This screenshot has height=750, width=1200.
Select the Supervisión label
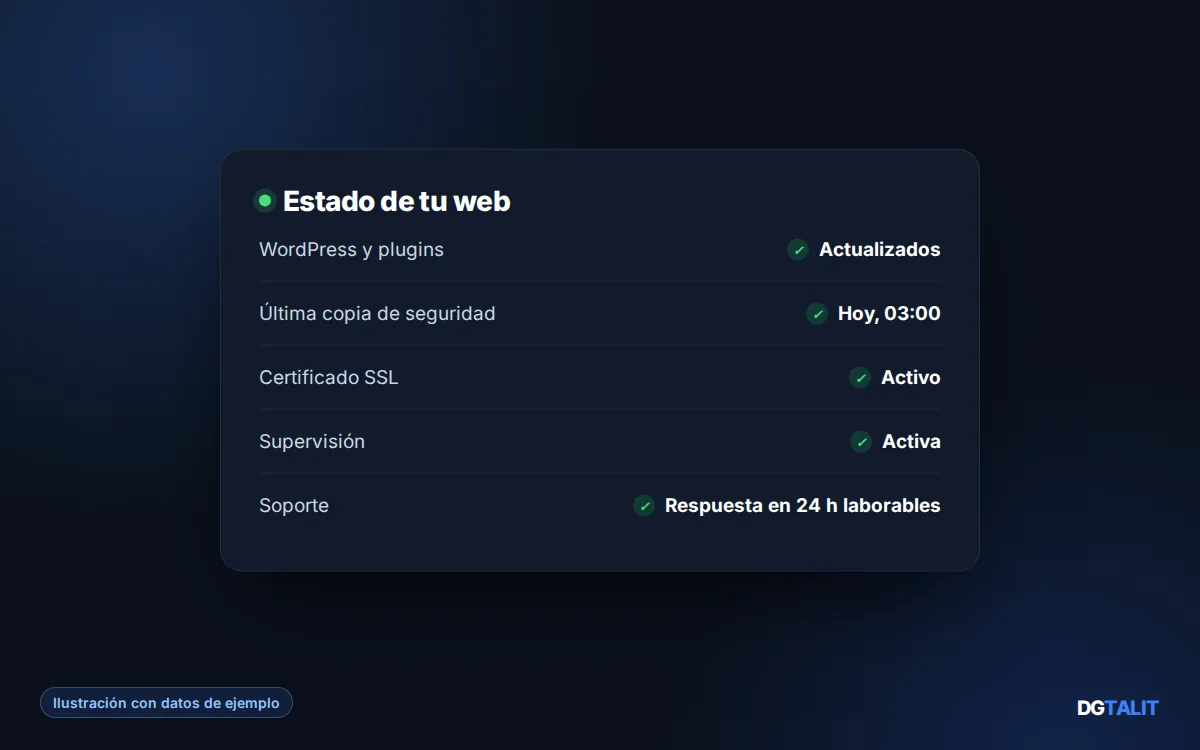tap(312, 441)
